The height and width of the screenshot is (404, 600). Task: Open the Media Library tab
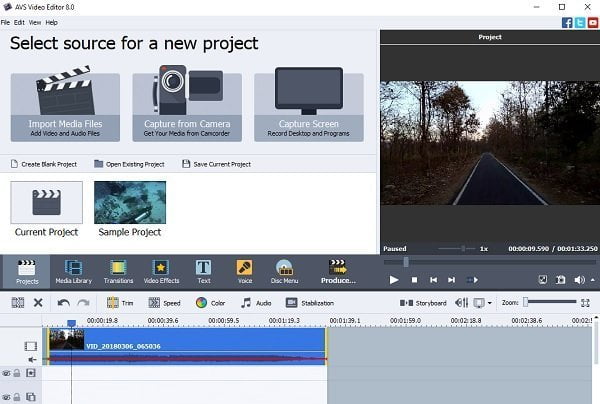(73, 272)
